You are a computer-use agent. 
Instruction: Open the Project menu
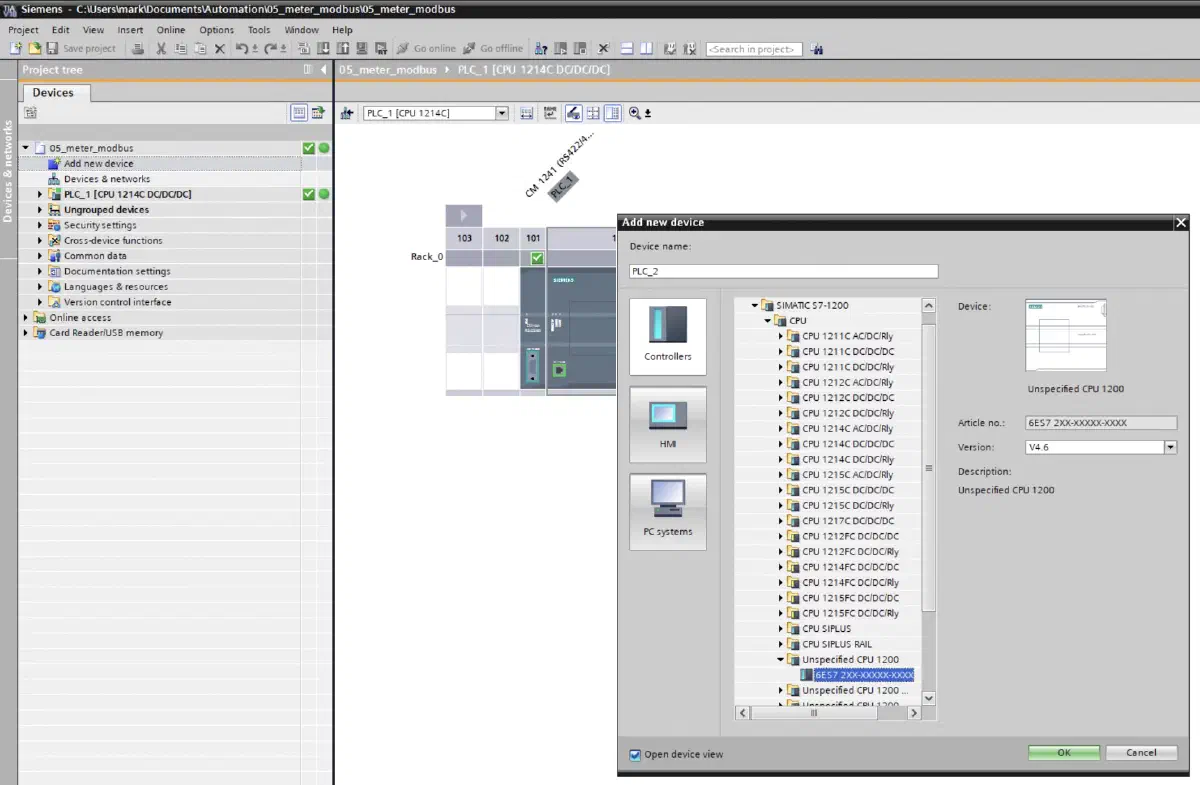point(23,30)
